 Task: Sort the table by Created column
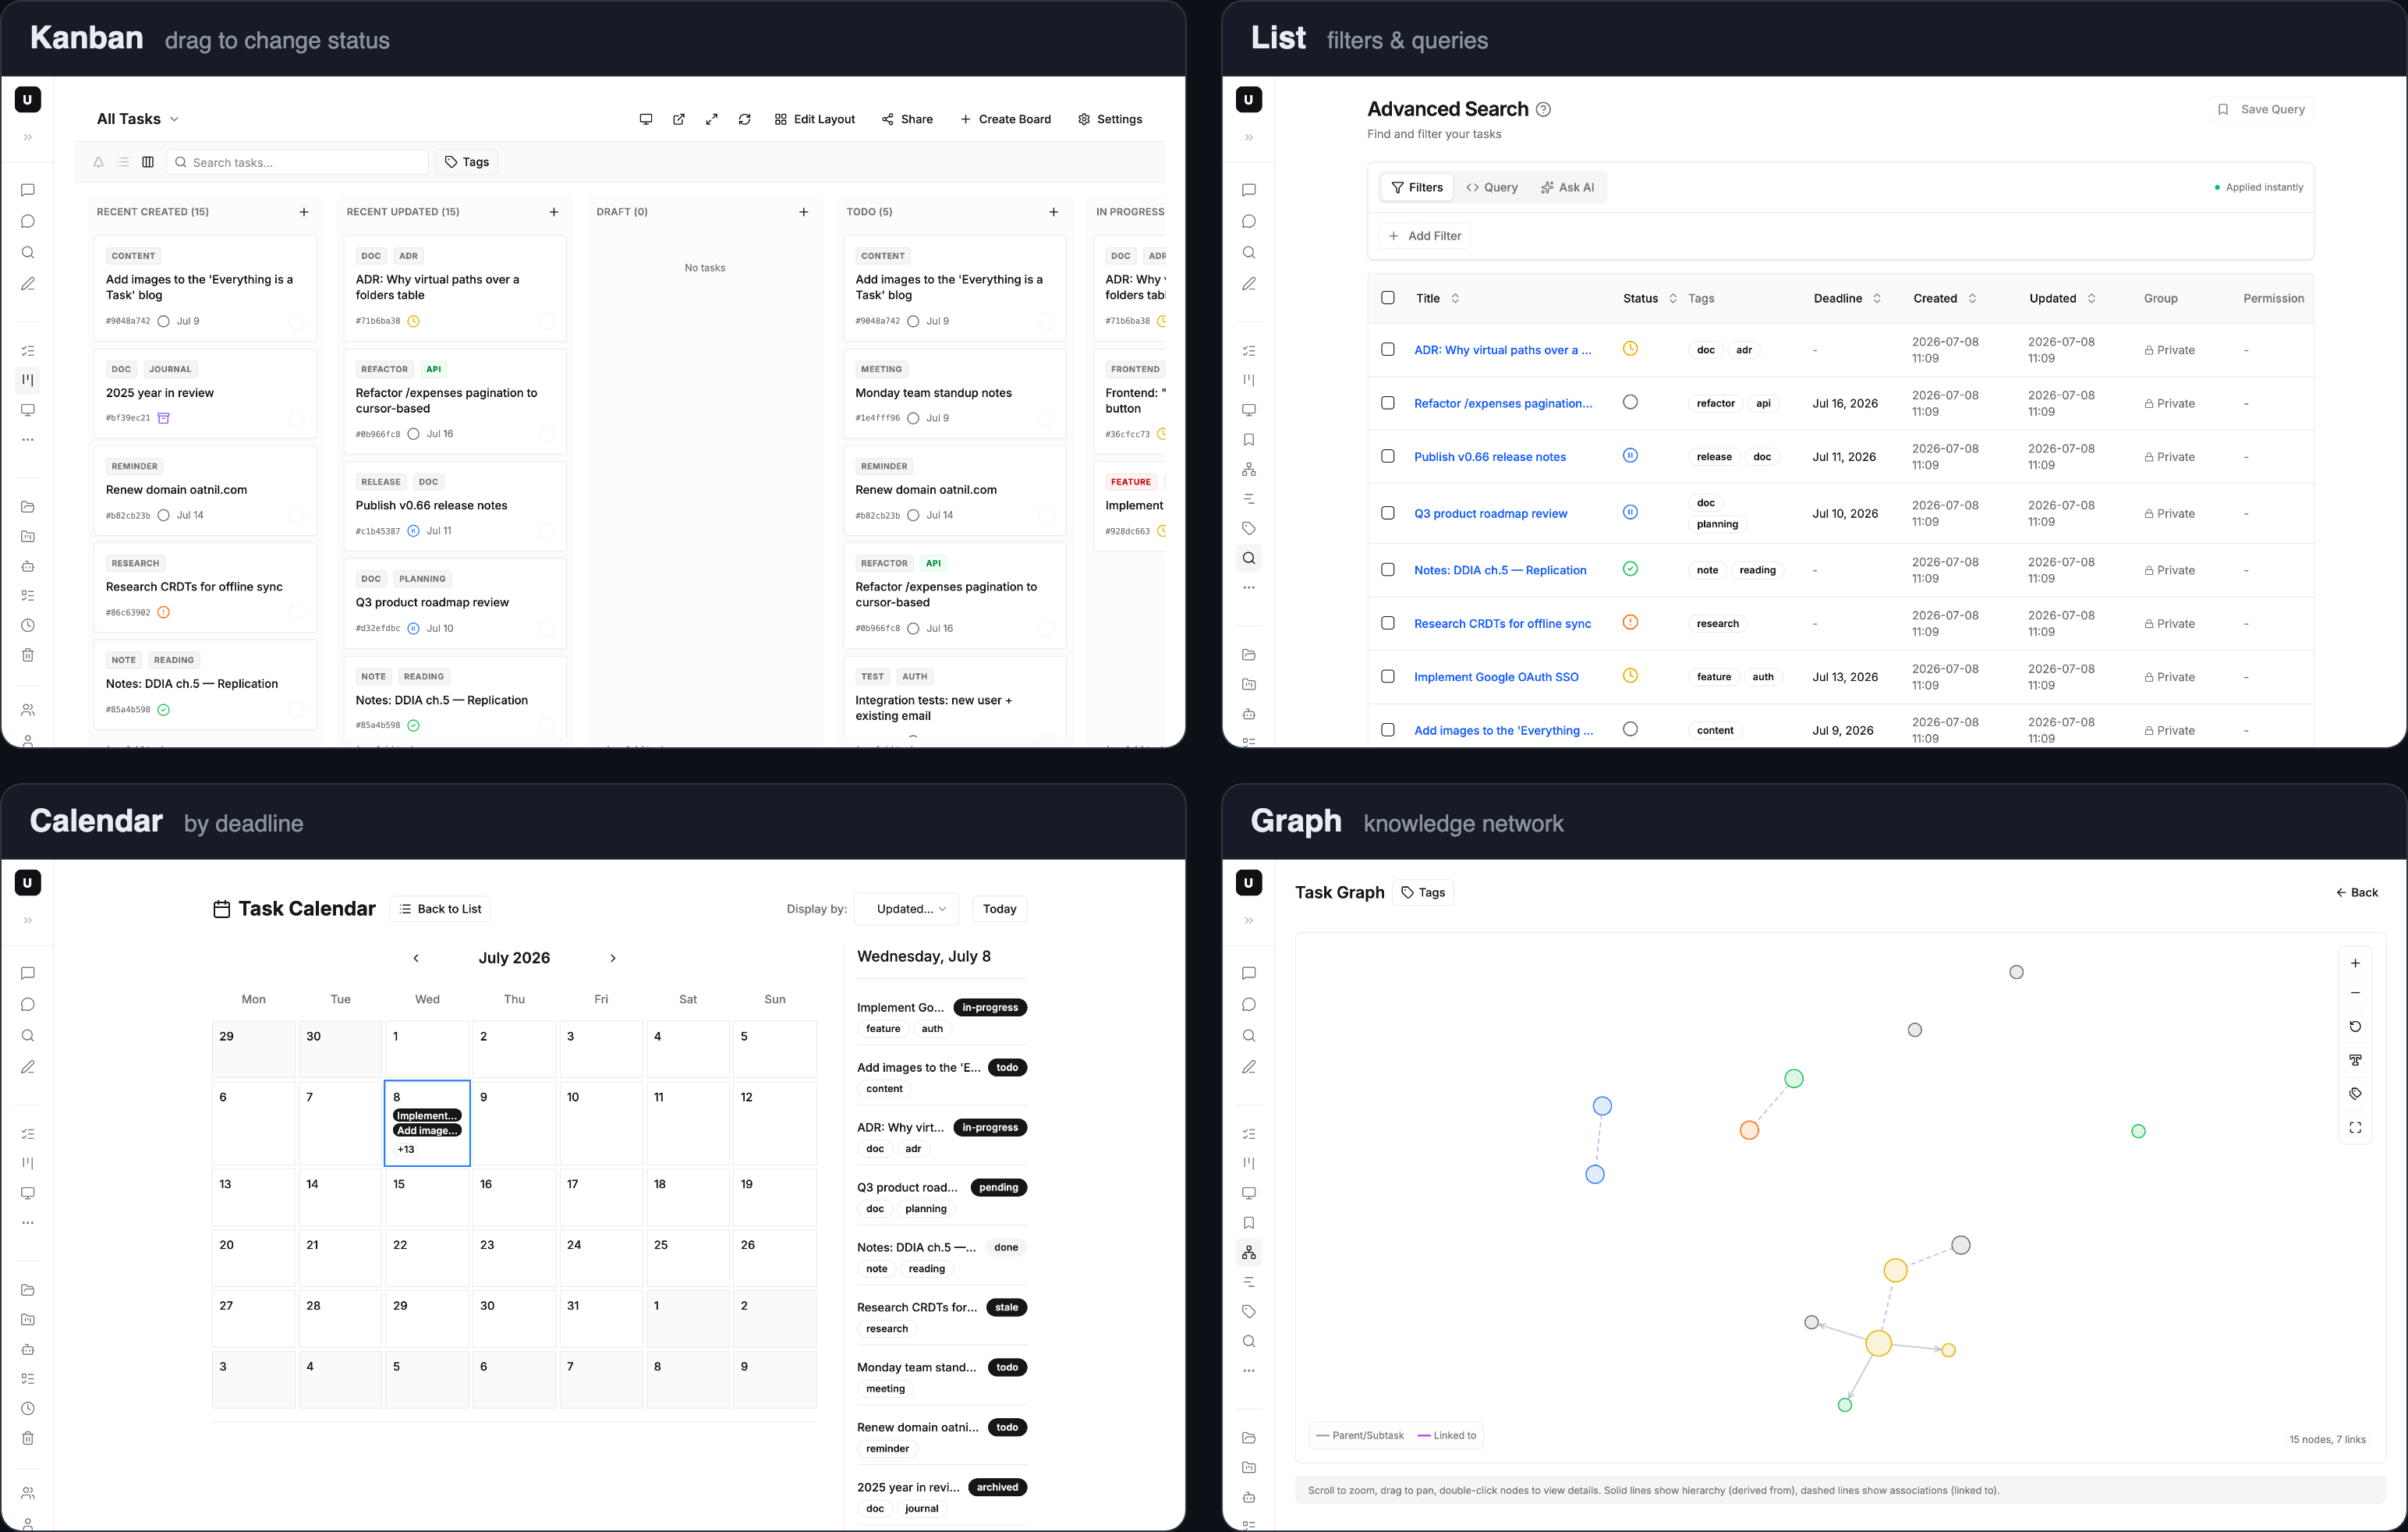tap(1945, 298)
